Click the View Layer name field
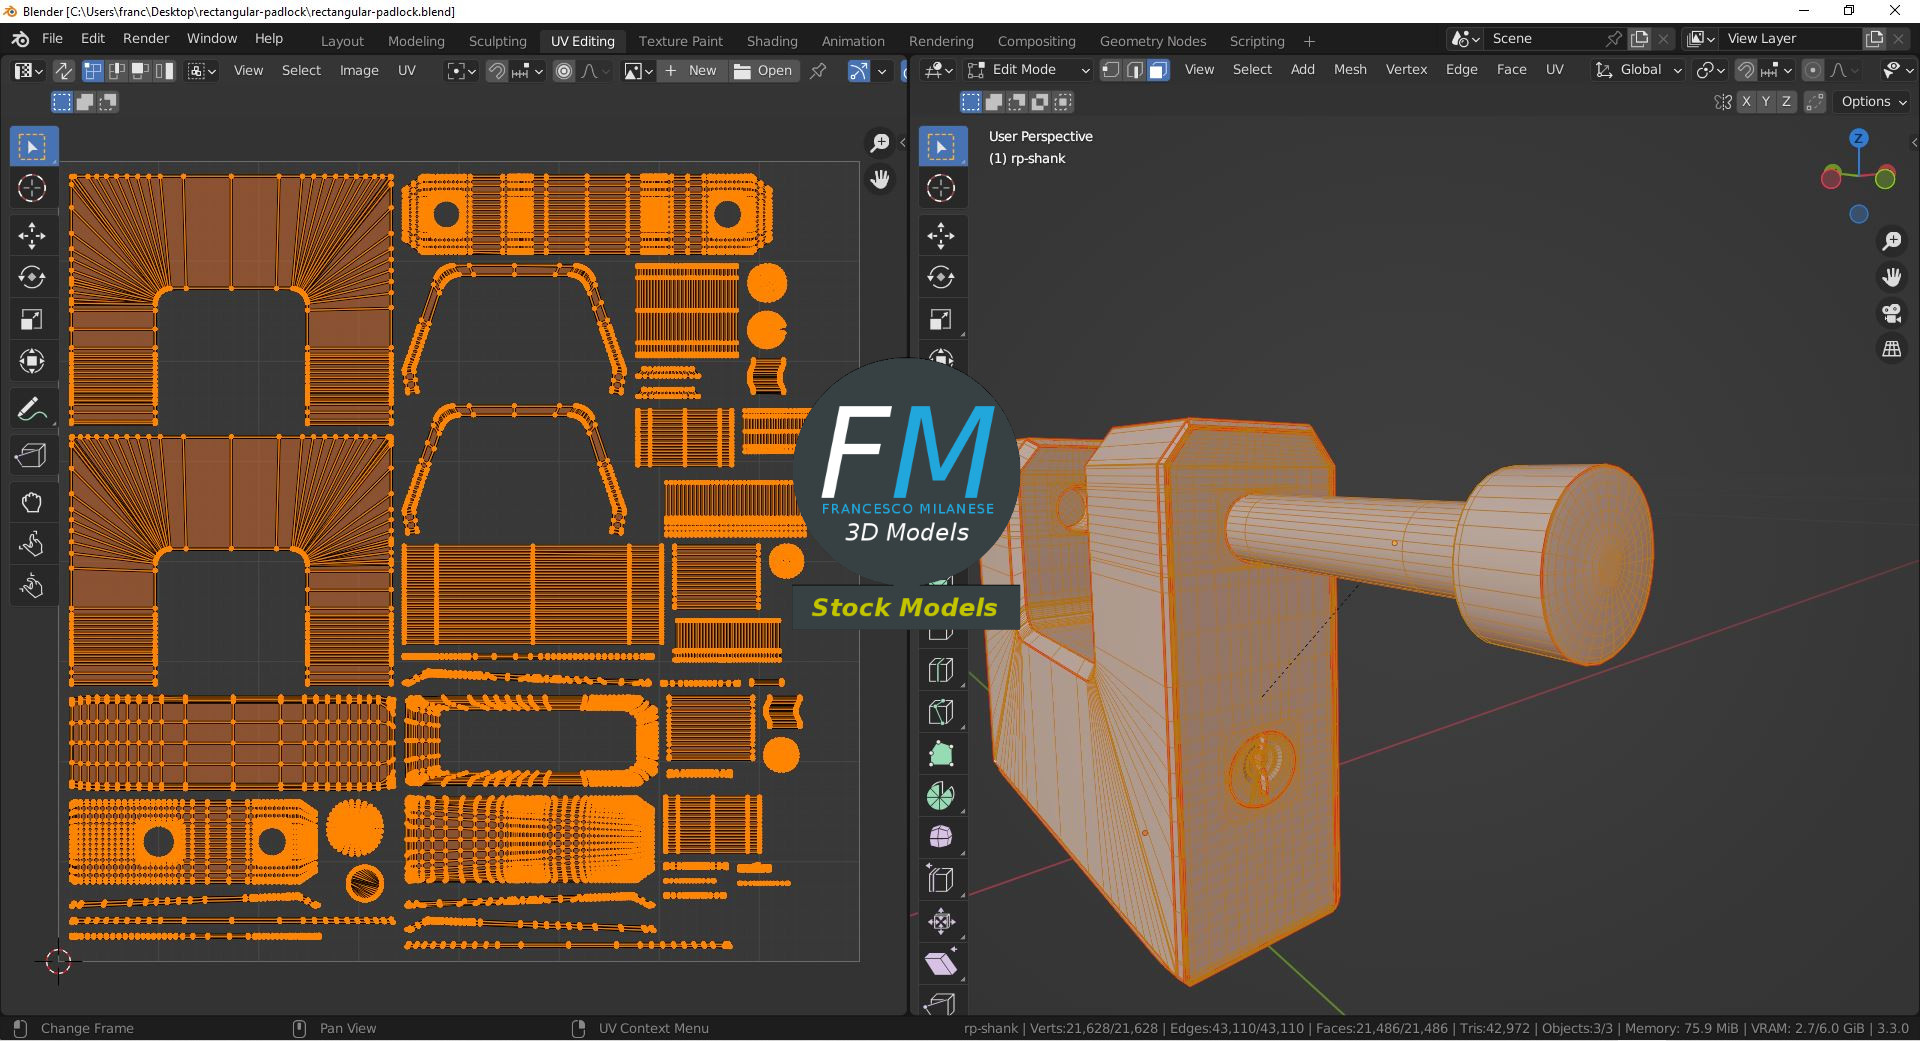 tap(1790, 39)
